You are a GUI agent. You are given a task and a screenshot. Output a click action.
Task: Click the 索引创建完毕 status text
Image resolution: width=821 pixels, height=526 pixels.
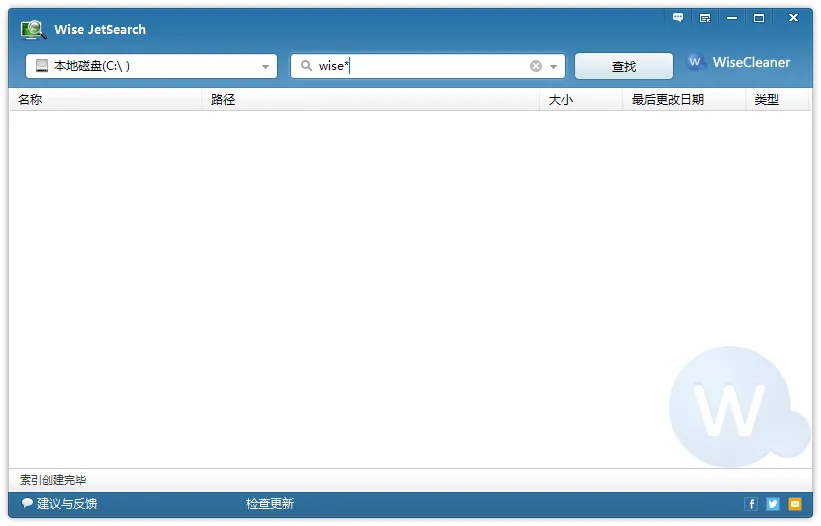[53, 480]
